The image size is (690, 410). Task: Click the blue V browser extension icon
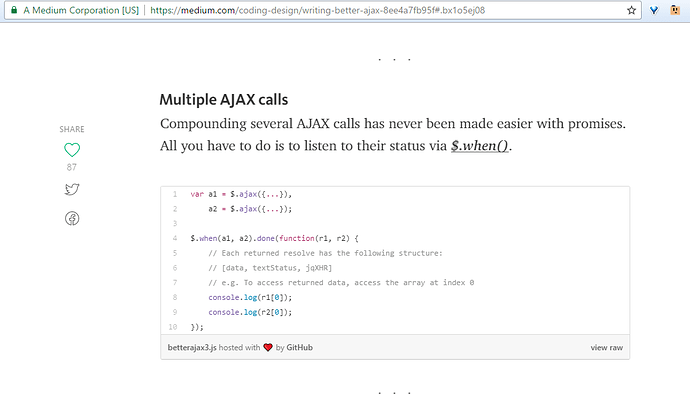[654, 10]
